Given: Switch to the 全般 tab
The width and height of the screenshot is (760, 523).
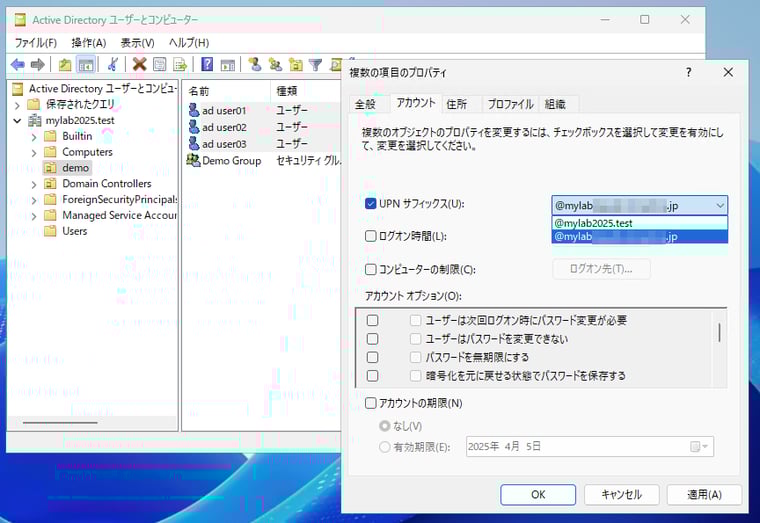Looking at the screenshot, I should click(x=365, y=104).
